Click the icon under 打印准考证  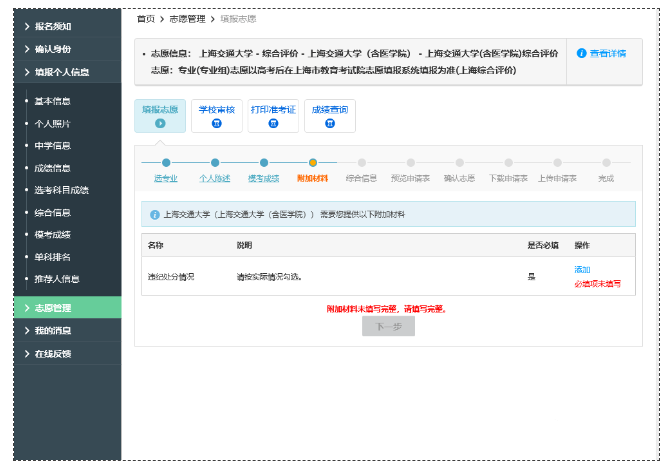pos(273,123)
